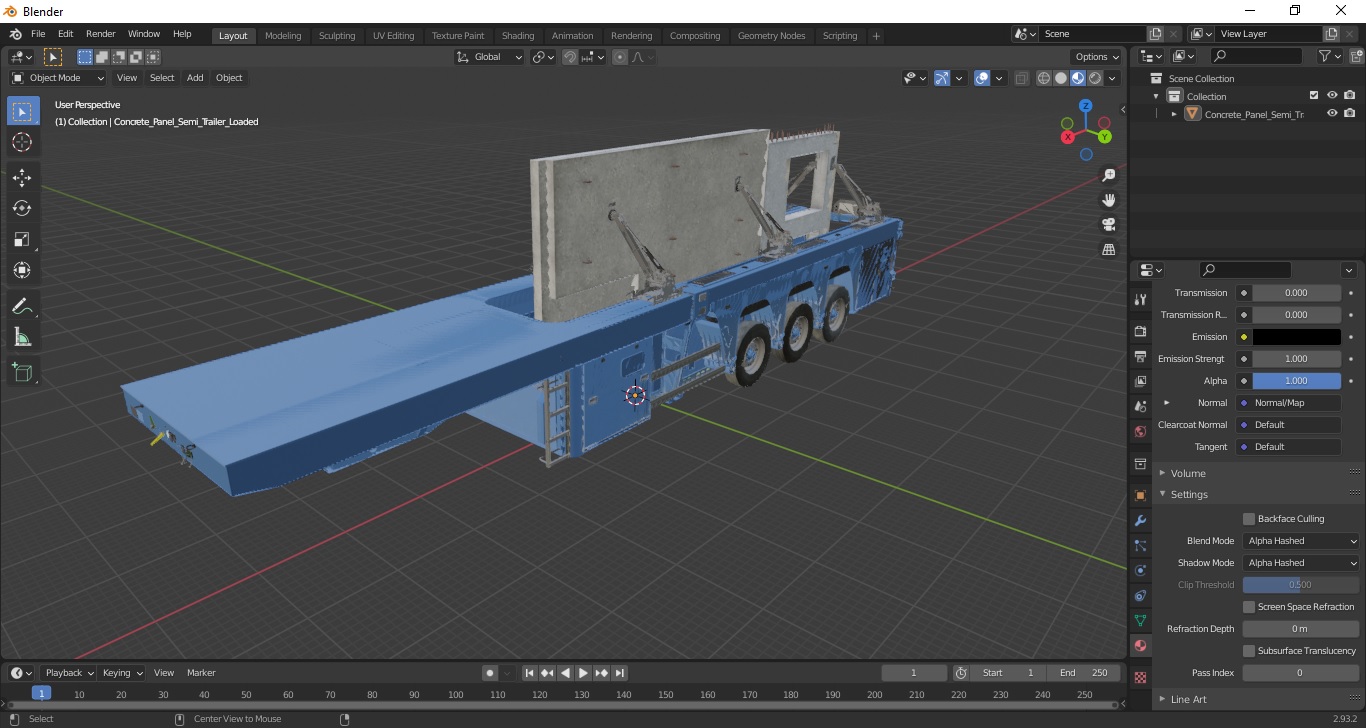Switch to the Shading workspace tab
The height and width of the screenshot is (728, 1366).
[x=518, y=36]
